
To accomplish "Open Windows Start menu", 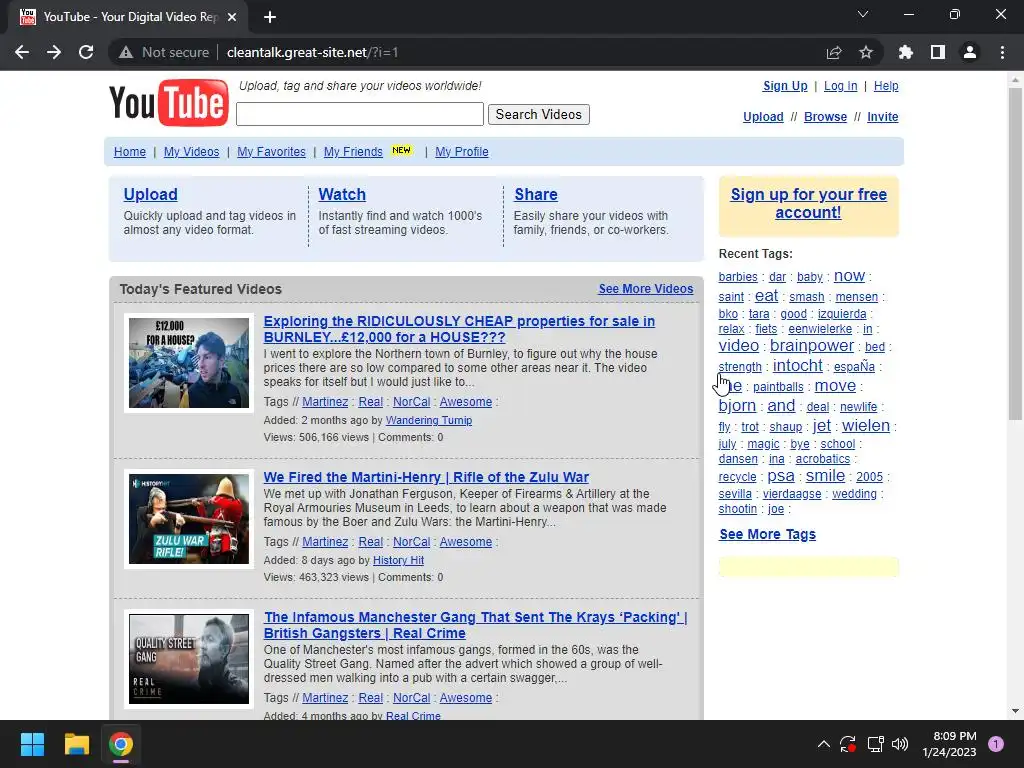I will point(32,744).
